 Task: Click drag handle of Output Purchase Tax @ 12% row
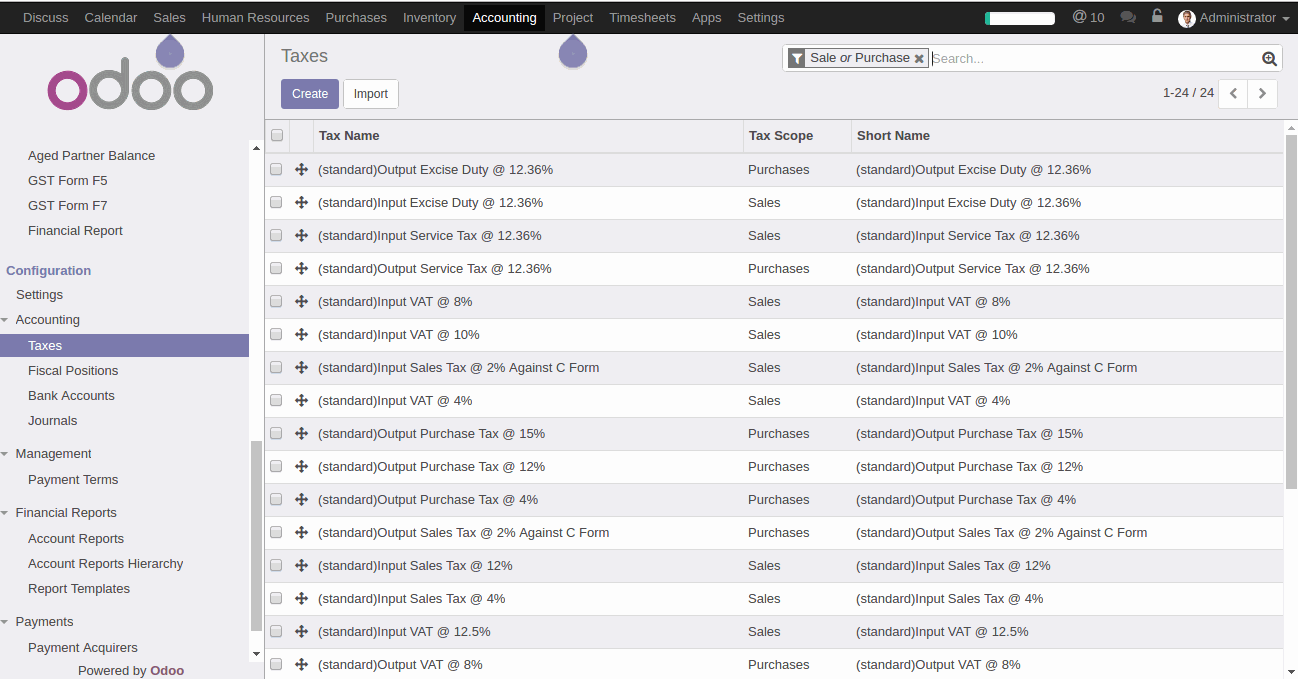301,467
